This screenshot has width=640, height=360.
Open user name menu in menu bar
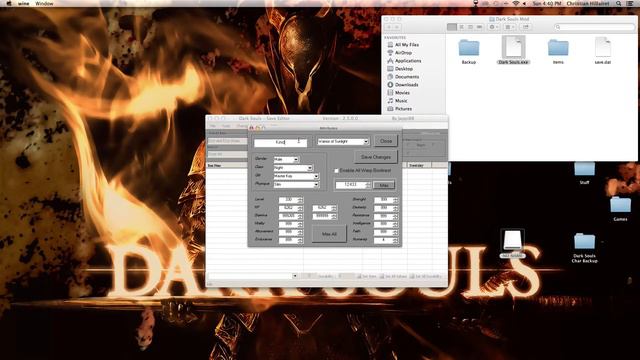(587, 3)
